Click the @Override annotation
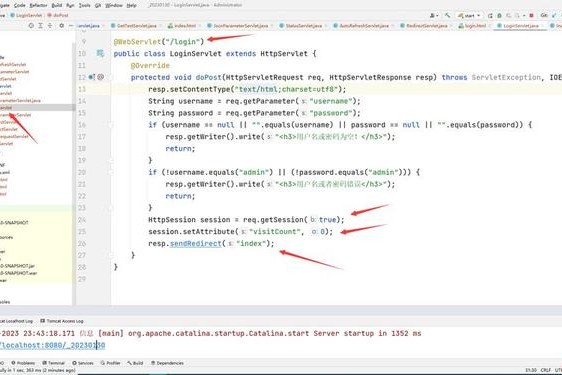The height and width of the screenshot is (375, 562). (x=150, y=66)
